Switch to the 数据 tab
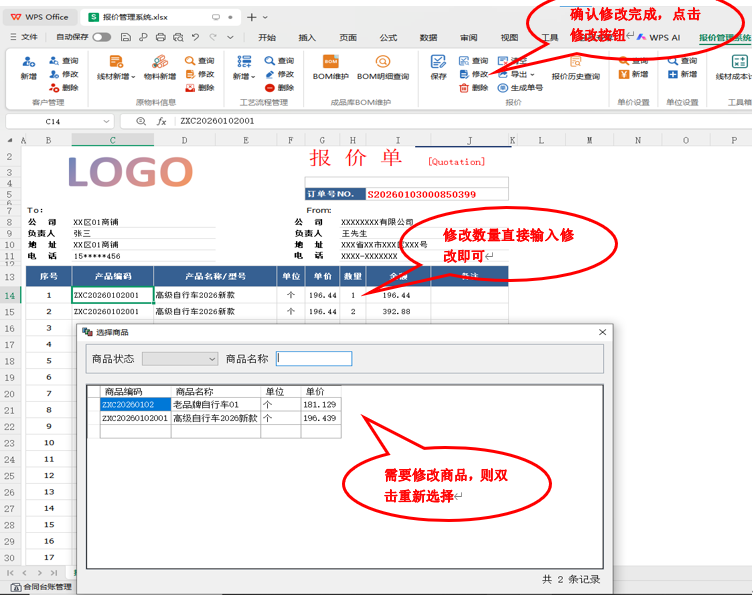 coord(428,37)
